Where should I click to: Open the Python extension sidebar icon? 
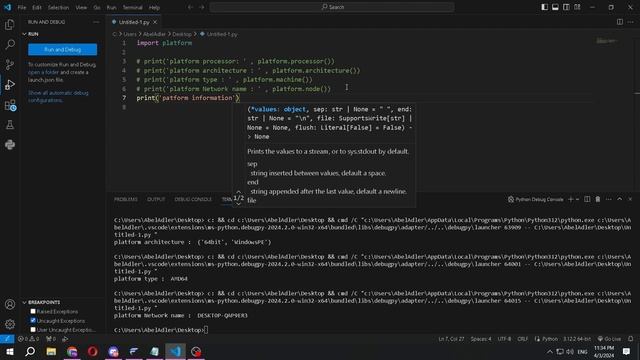point(10,144)
